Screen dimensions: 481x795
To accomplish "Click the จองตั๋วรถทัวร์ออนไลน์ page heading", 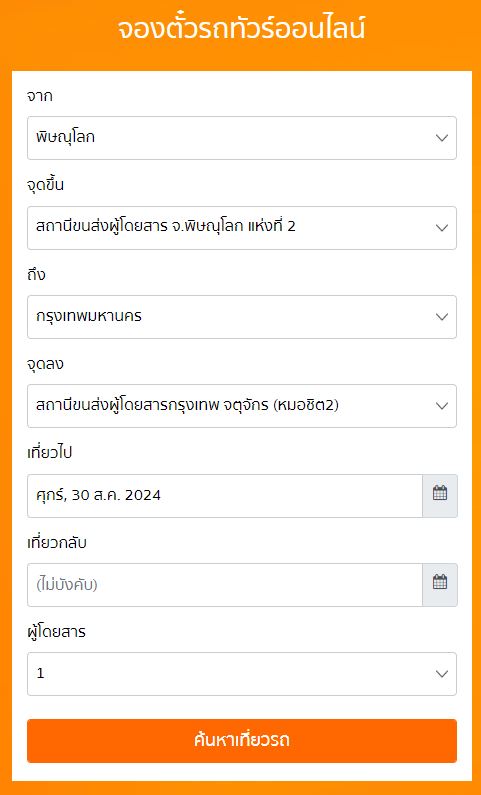I will 241,29.
